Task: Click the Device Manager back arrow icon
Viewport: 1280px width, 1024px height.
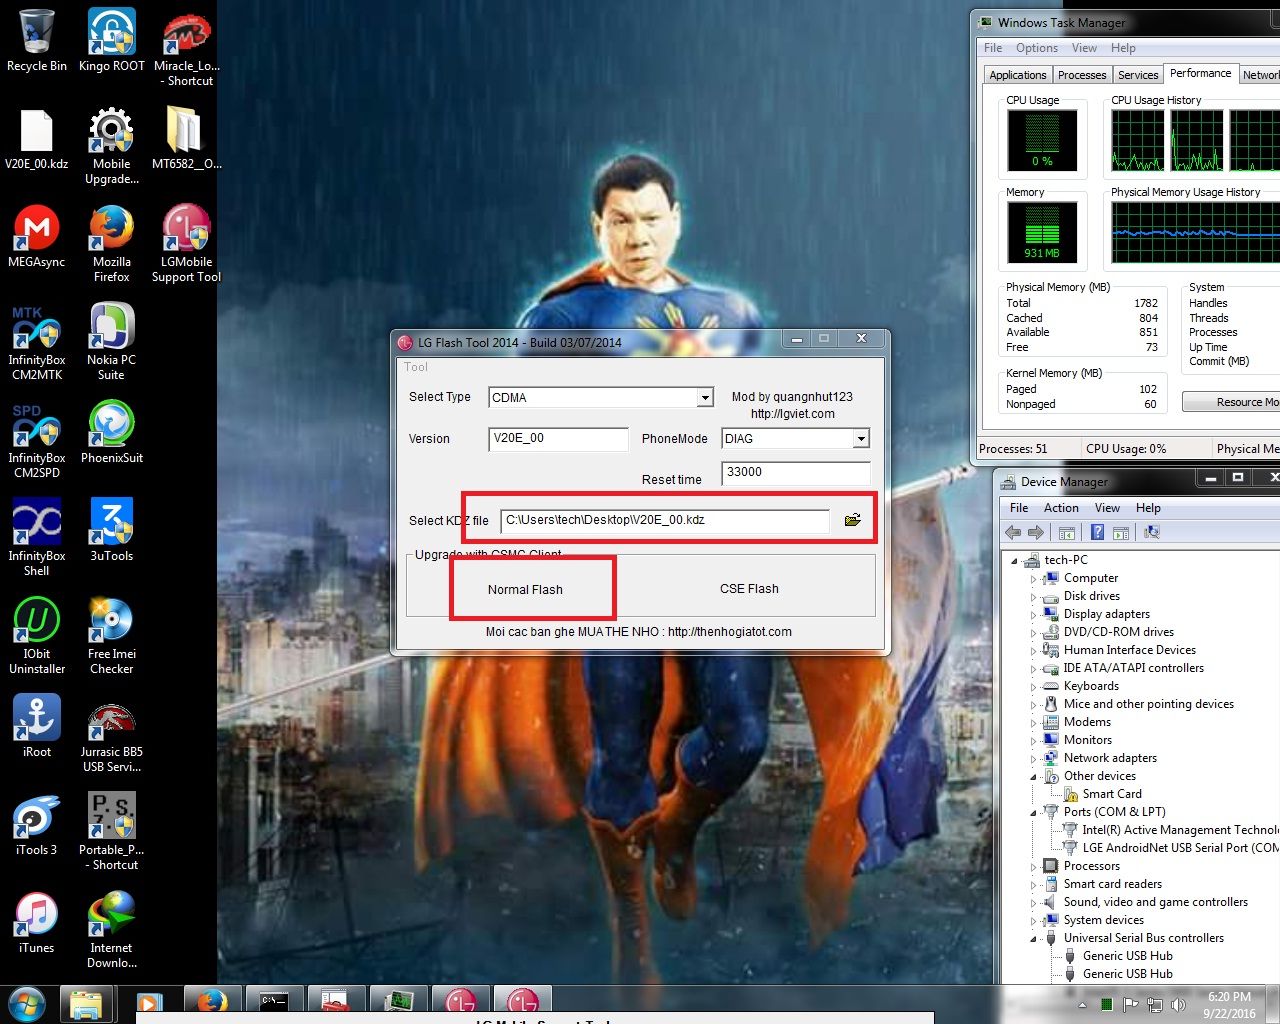Action: click(x=1014, y=533)
